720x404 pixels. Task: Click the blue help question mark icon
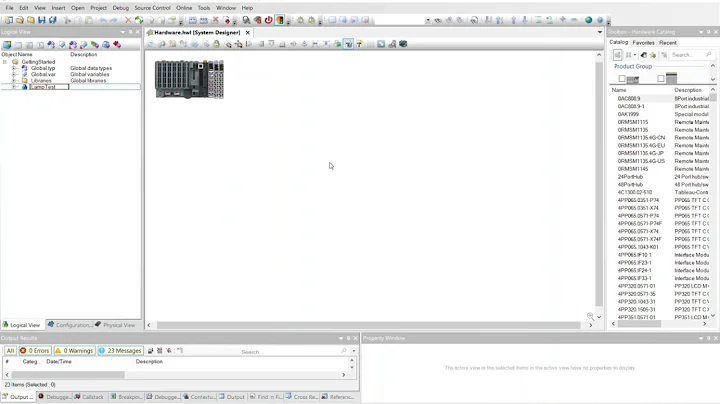pos(600,20)
